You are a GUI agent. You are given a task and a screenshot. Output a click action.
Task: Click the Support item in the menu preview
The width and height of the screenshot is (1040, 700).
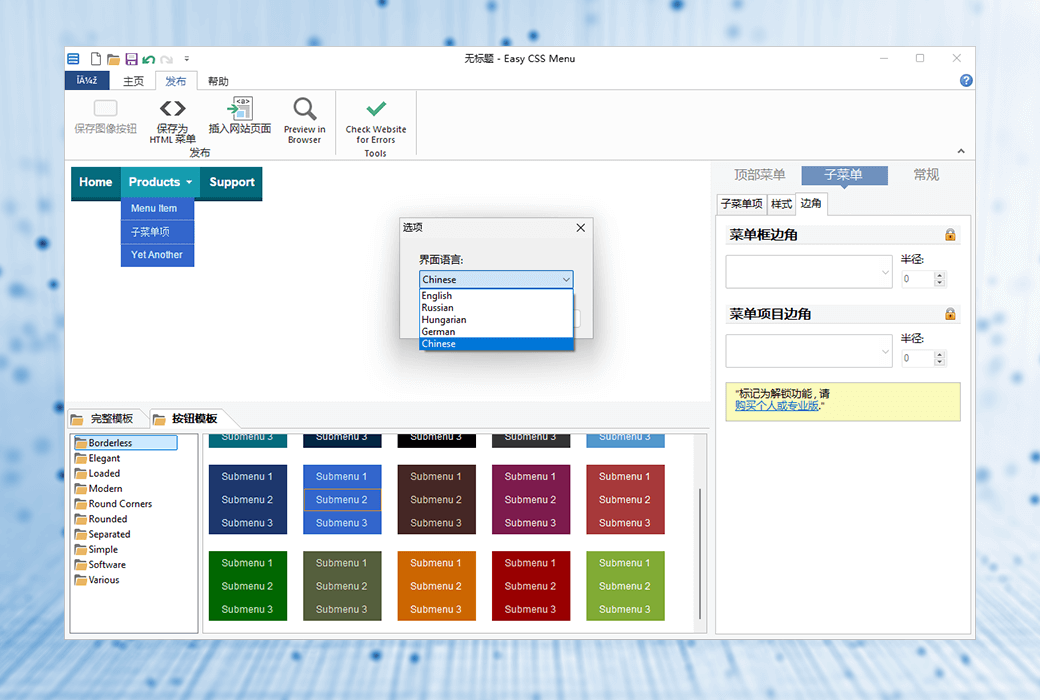coord(231,182)
